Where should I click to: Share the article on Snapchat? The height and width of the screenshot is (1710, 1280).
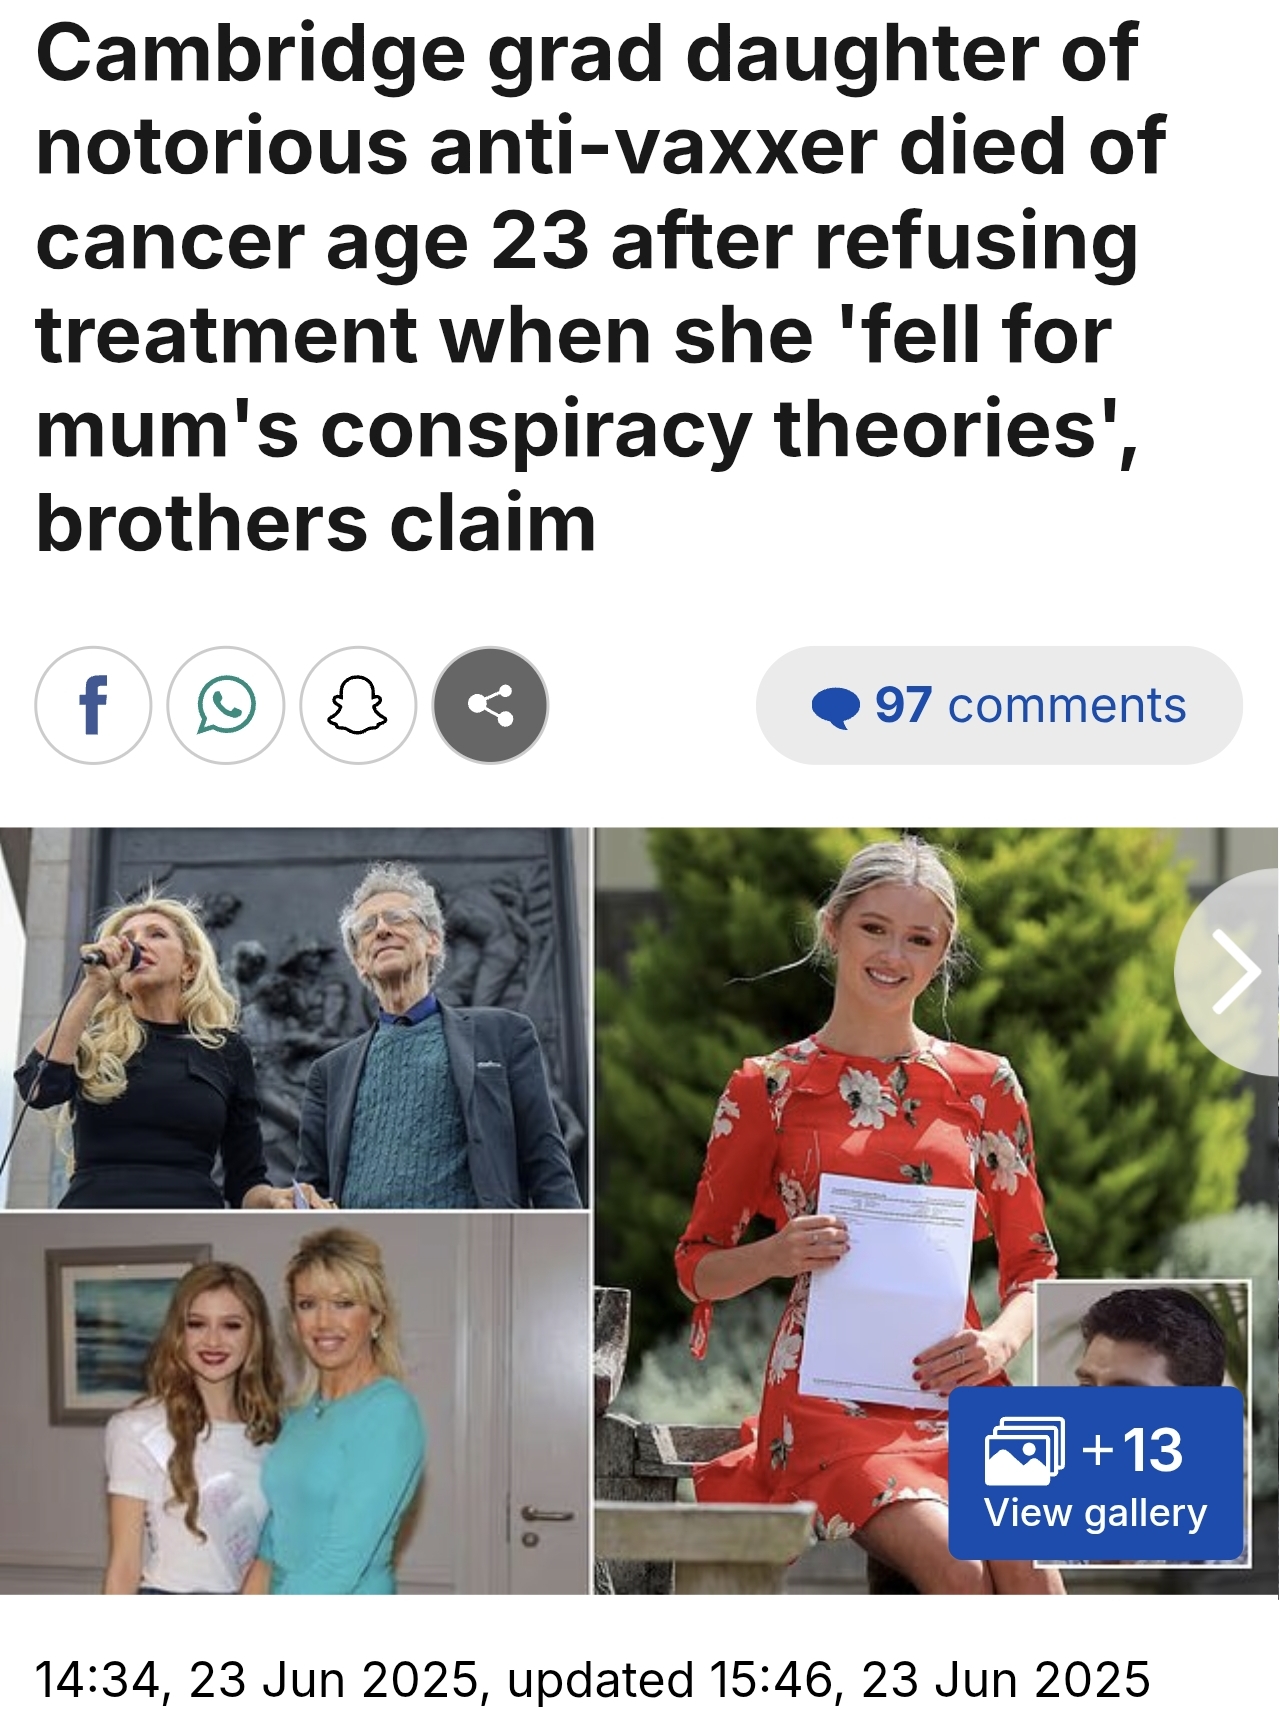click(x=358, y=705)
